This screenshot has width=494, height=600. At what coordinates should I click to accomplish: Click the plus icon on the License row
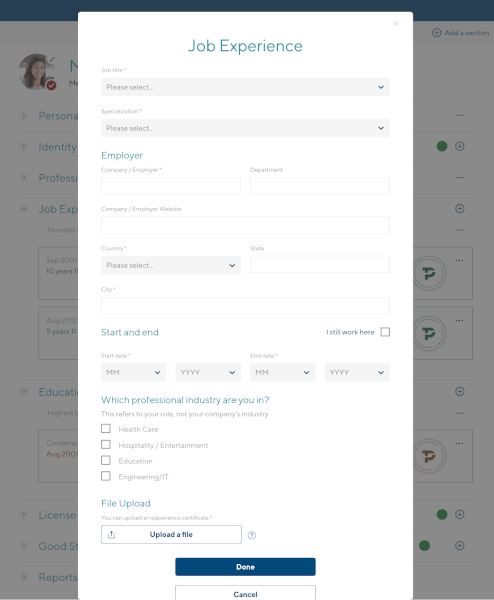pos(460,514)
